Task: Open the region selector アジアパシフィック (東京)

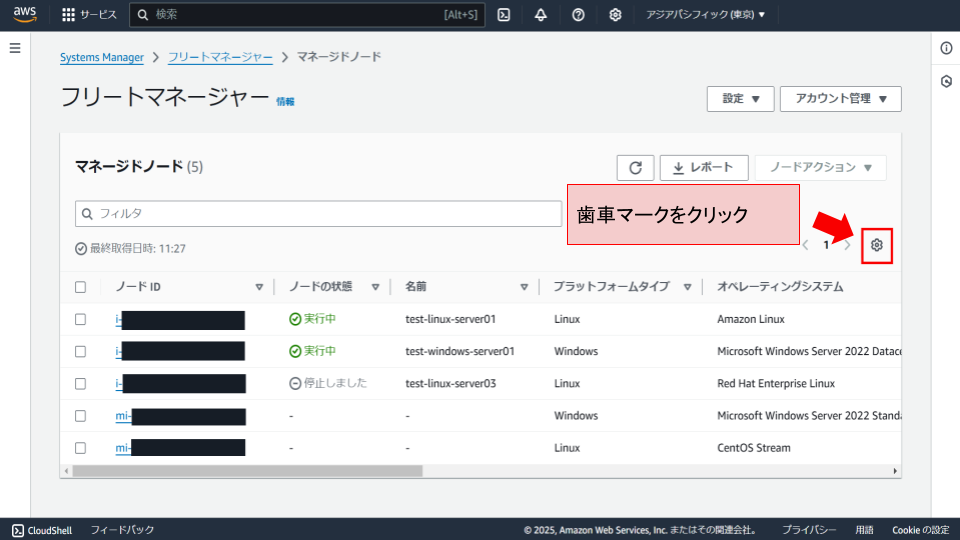Action: click(705, 15)
